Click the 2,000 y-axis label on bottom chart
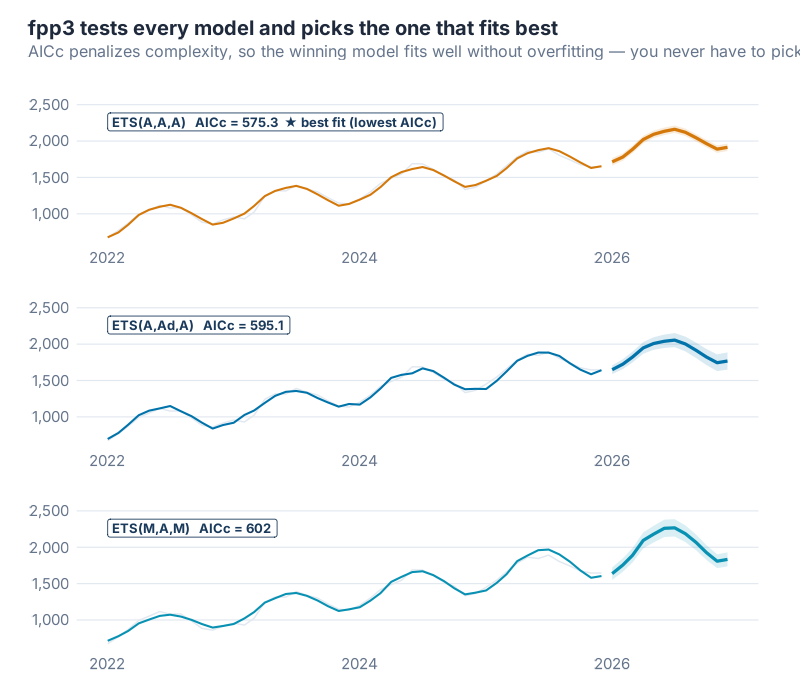This screenshot has height=700, width=800. pyautogui.click(x=48, y=547)
